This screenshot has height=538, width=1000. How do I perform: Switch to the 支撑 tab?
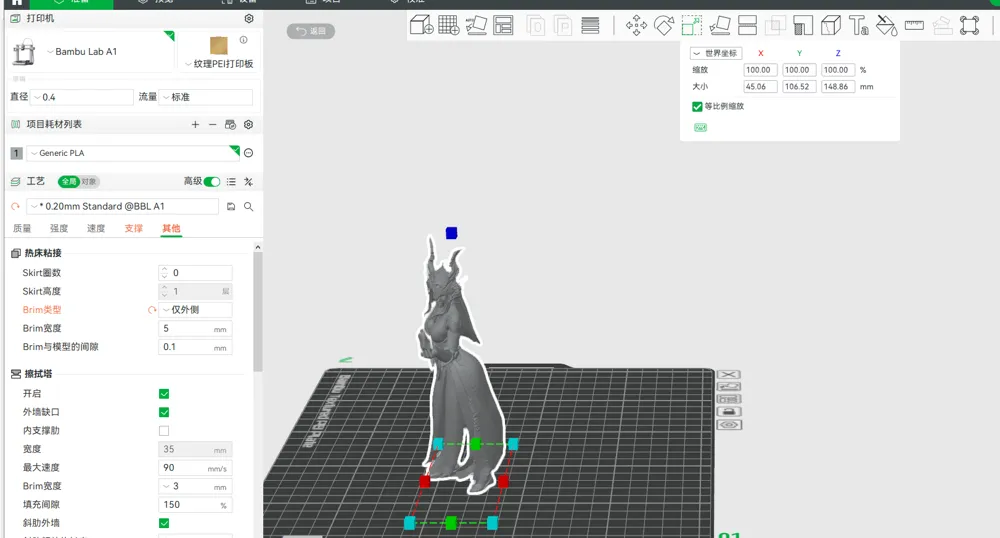134,228
